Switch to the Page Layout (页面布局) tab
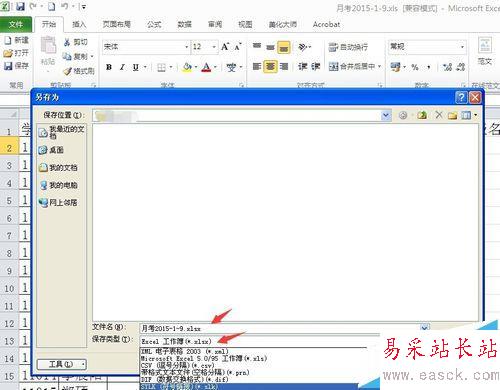 116,24
